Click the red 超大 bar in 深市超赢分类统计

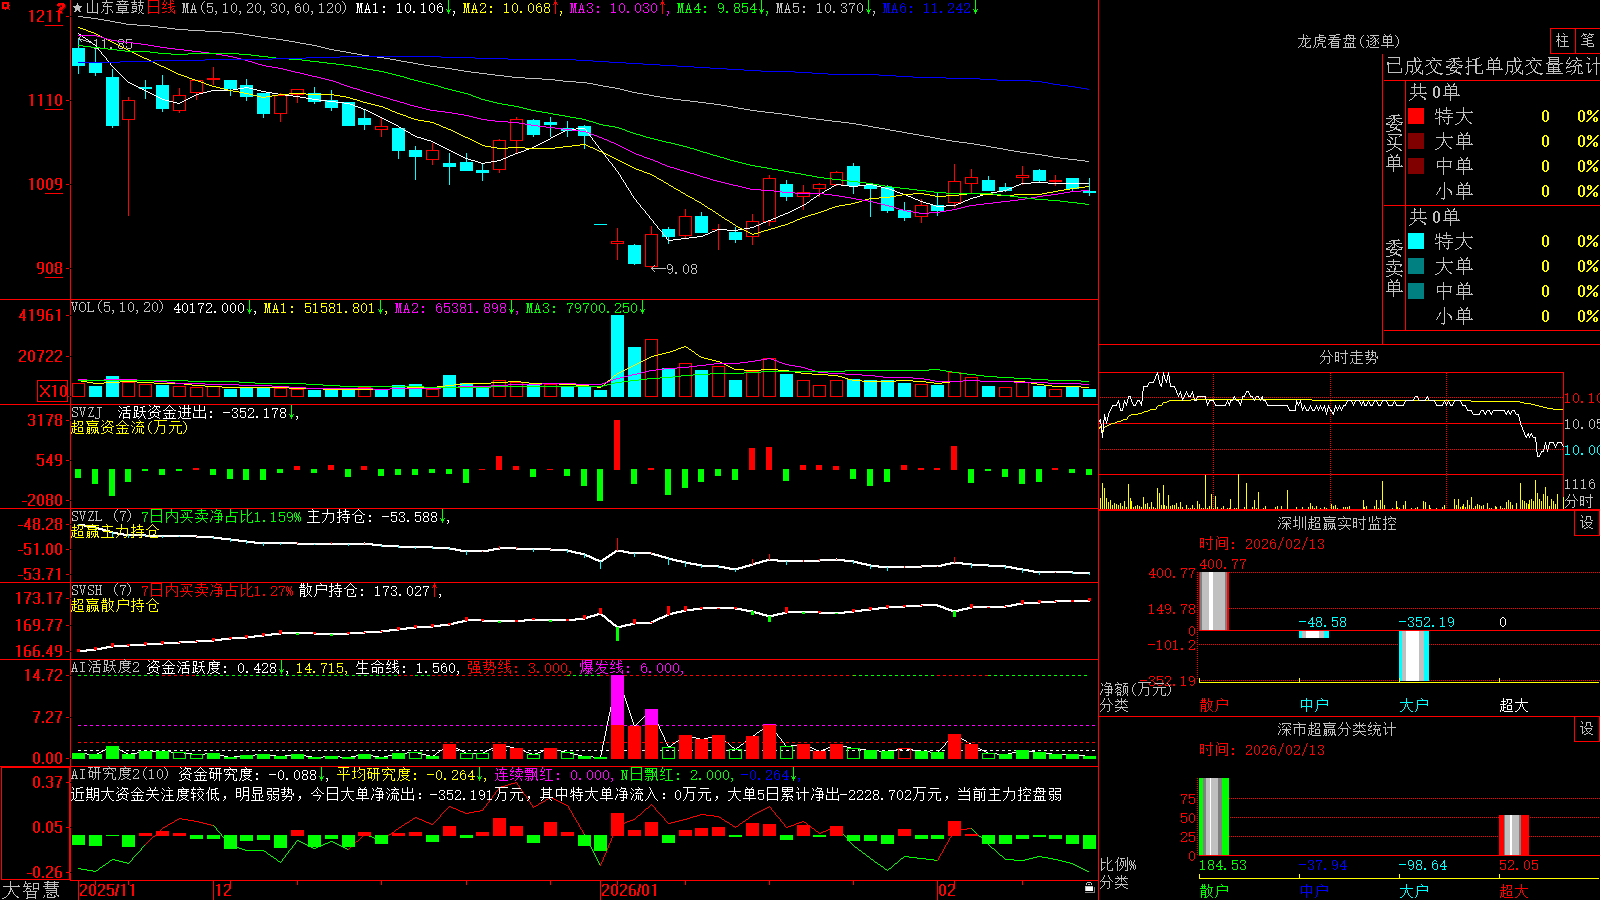(1514, 835)
